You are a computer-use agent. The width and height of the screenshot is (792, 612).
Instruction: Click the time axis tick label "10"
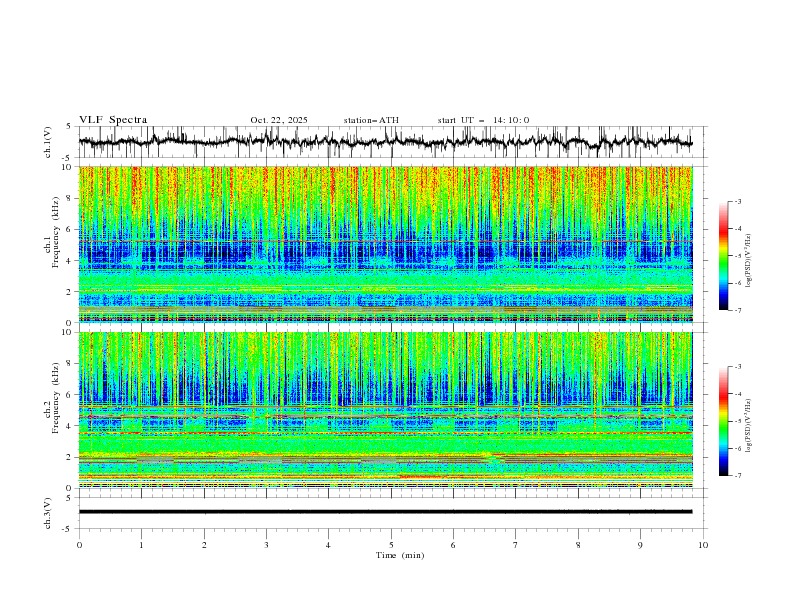[x=703, y=545]
